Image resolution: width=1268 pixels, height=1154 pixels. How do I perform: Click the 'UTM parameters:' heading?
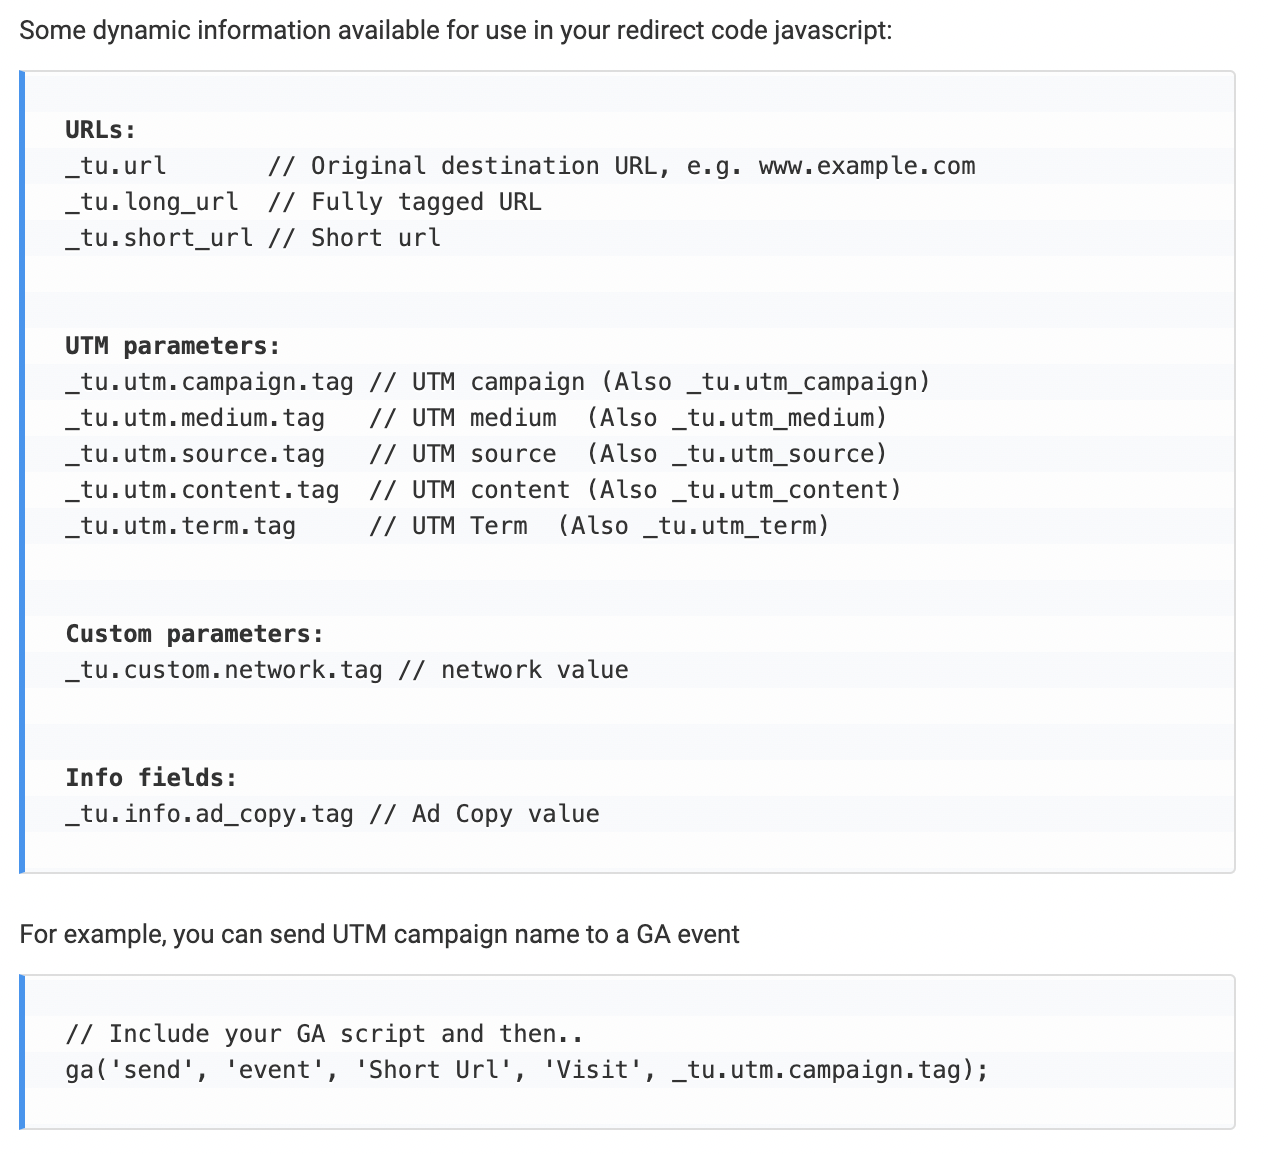[x=173, y=346]
